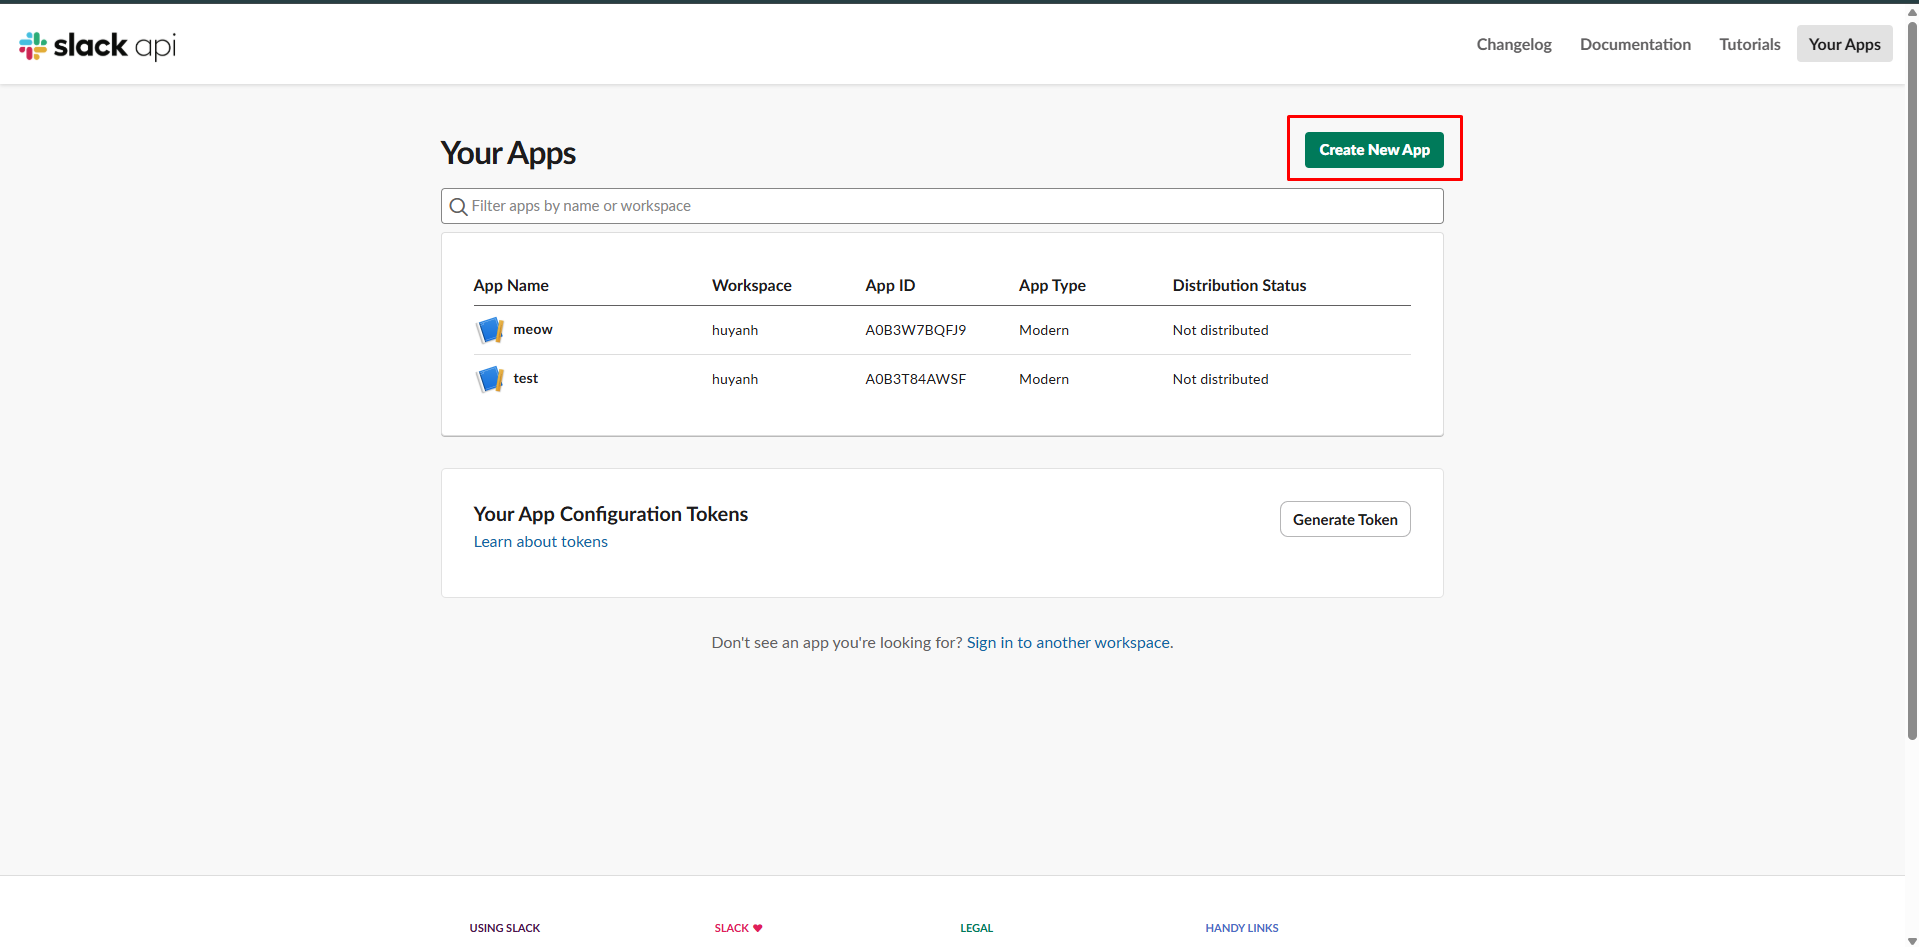Image resolution: width=1919 pixels, height=947 pixels.
Task: Click the USING SLACK footer heading
Action: pyautogui.click(x=505, y=928)
